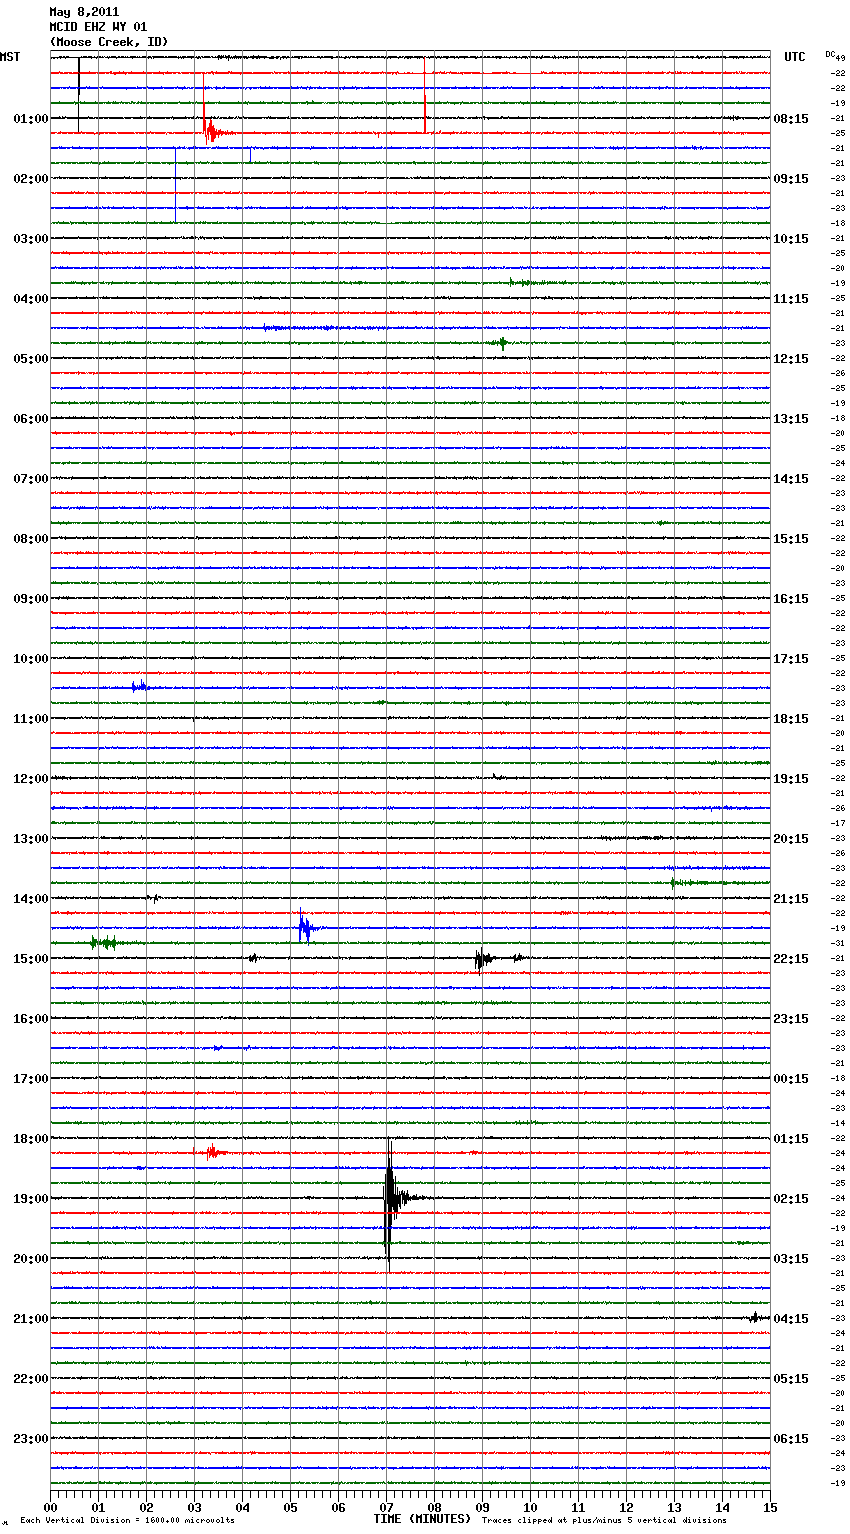This screenshot has width=850, height=1534.
Task: Click the 13:00 MST time label
Action: coord(30,838)
